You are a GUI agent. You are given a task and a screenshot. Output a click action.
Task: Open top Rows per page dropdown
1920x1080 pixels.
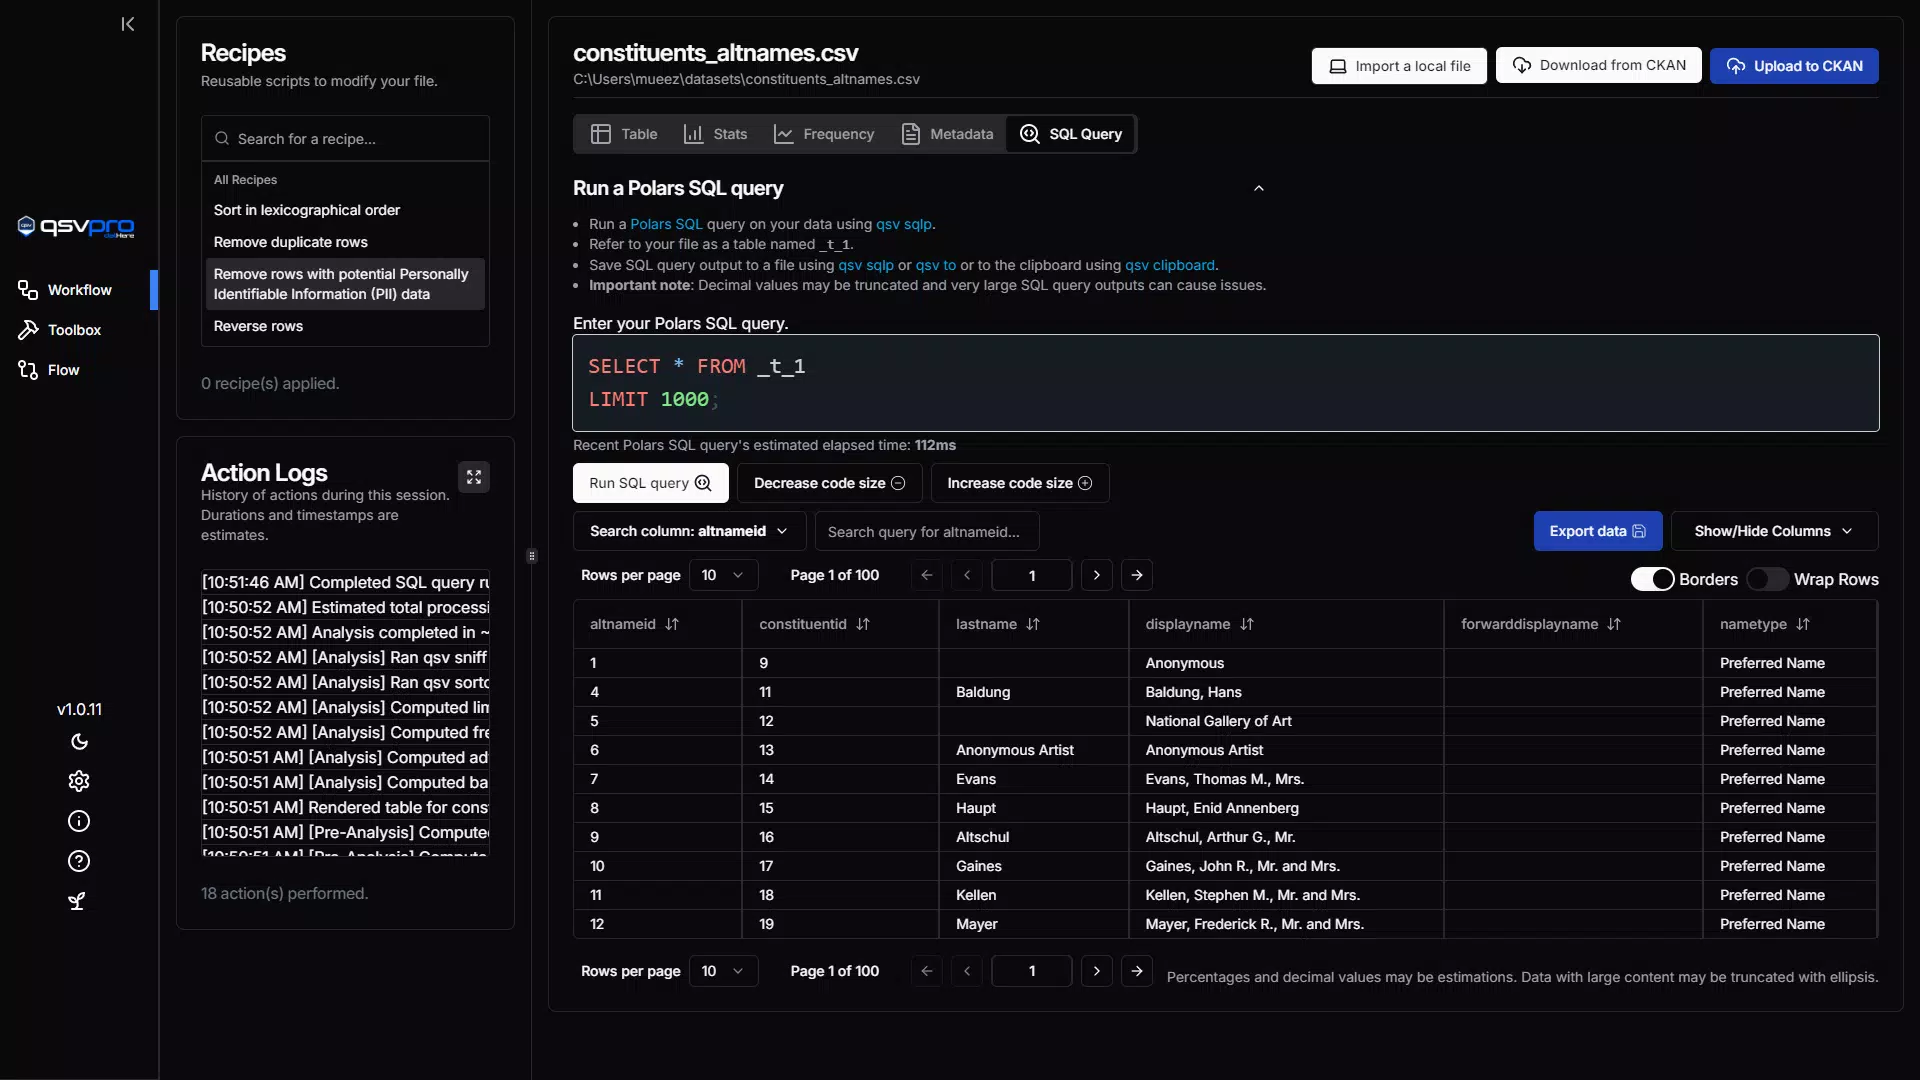click(723, 575)
